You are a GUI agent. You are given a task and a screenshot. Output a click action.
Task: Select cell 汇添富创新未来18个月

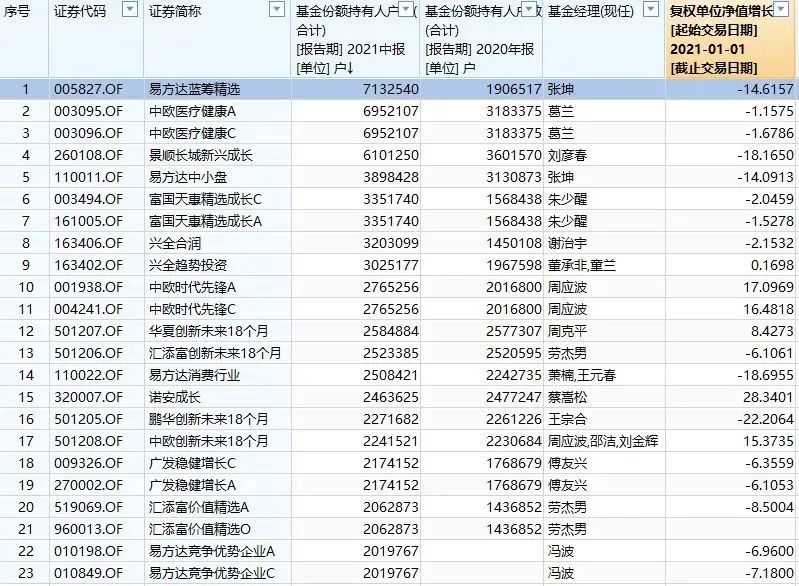[215, 353]
